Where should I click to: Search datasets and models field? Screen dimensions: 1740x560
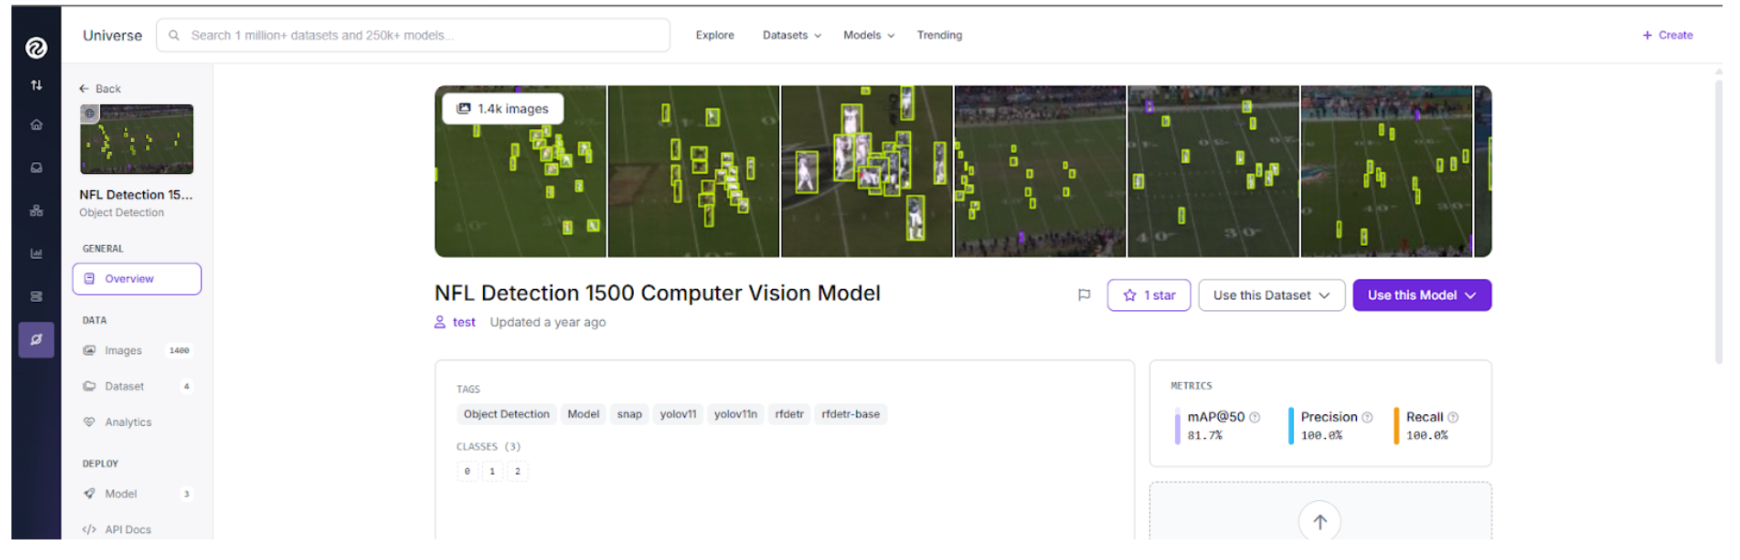pyautogui.click(x=413, y=35)
